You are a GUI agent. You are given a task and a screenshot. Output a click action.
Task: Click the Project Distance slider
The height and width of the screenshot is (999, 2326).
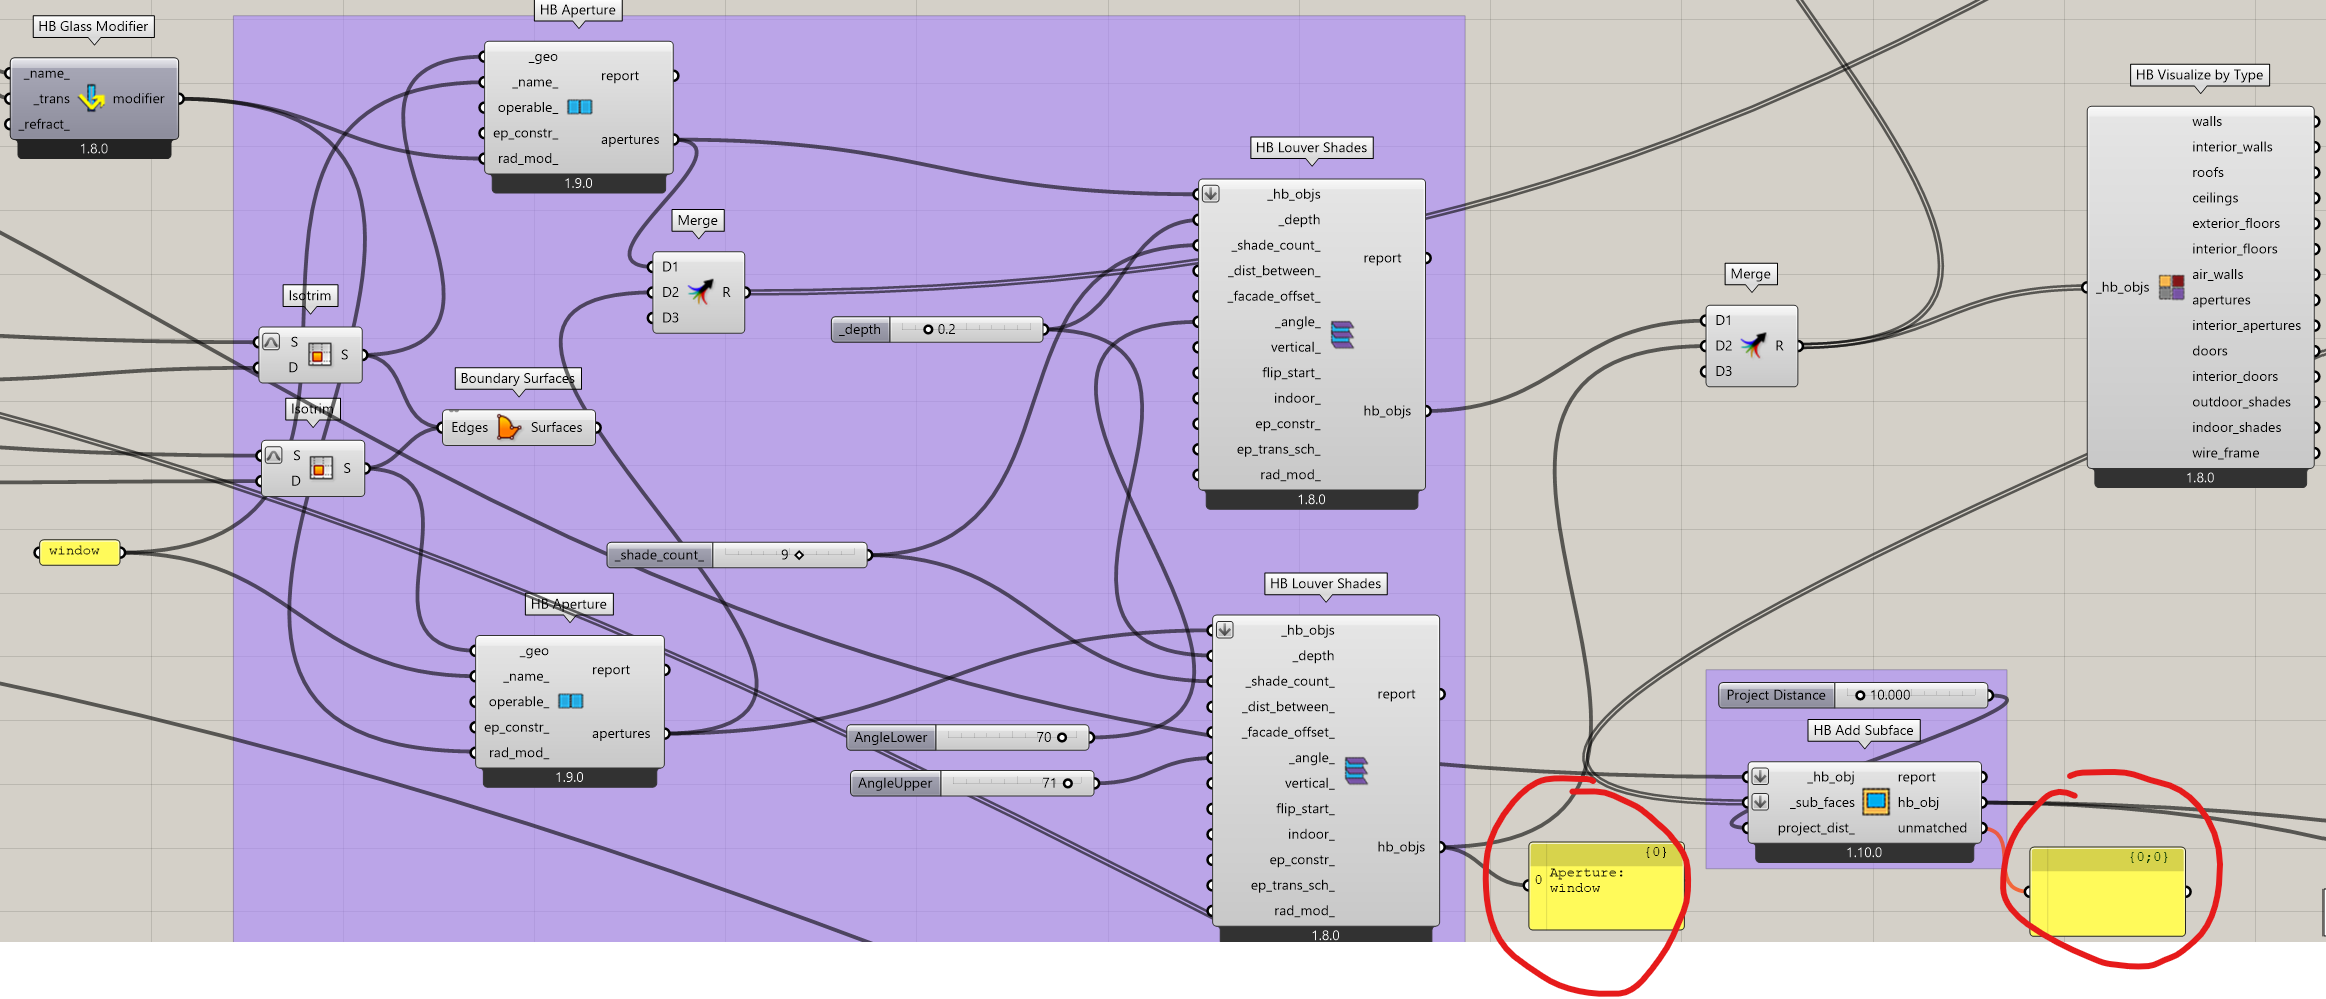click(x=1859, y=695)
